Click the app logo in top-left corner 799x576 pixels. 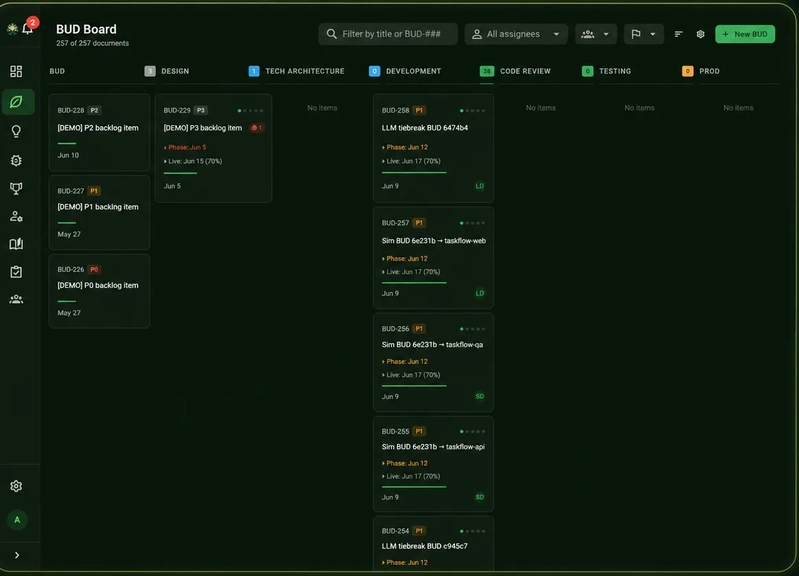12,29
